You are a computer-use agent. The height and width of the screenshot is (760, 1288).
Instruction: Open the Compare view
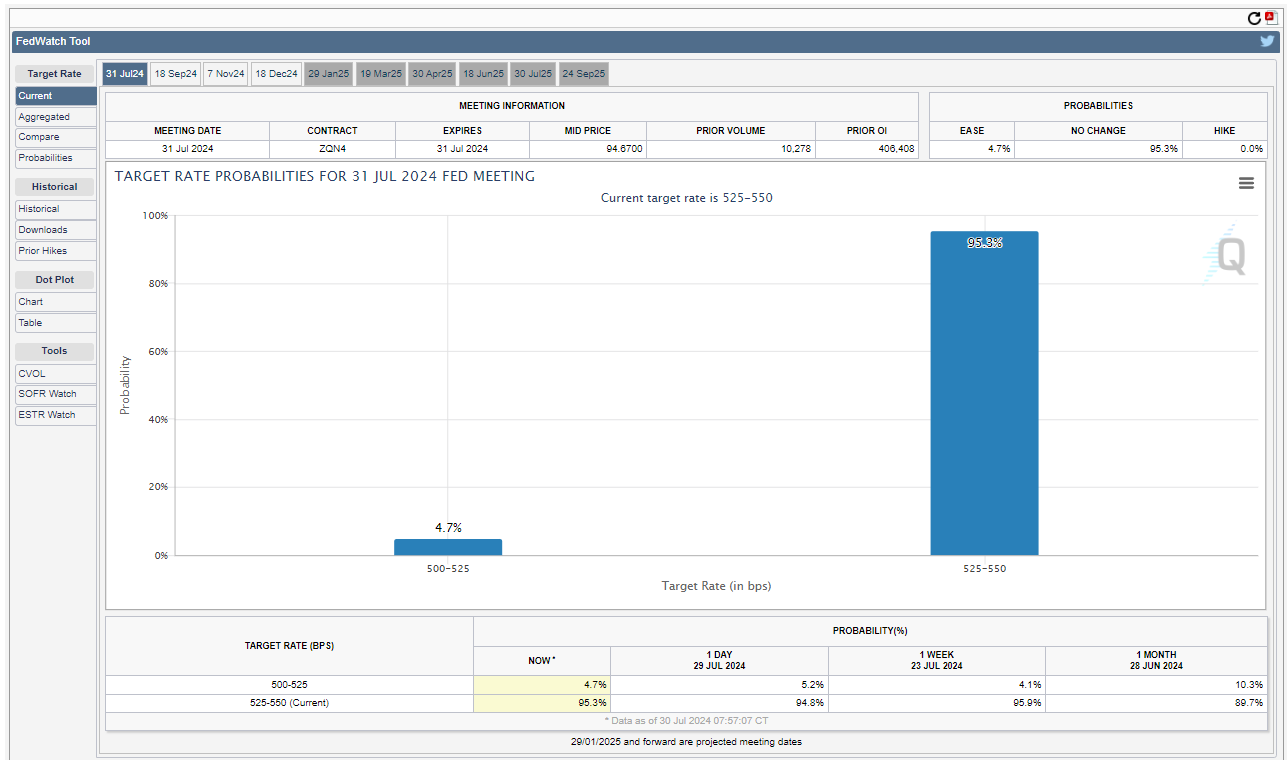tap(56, 137)
